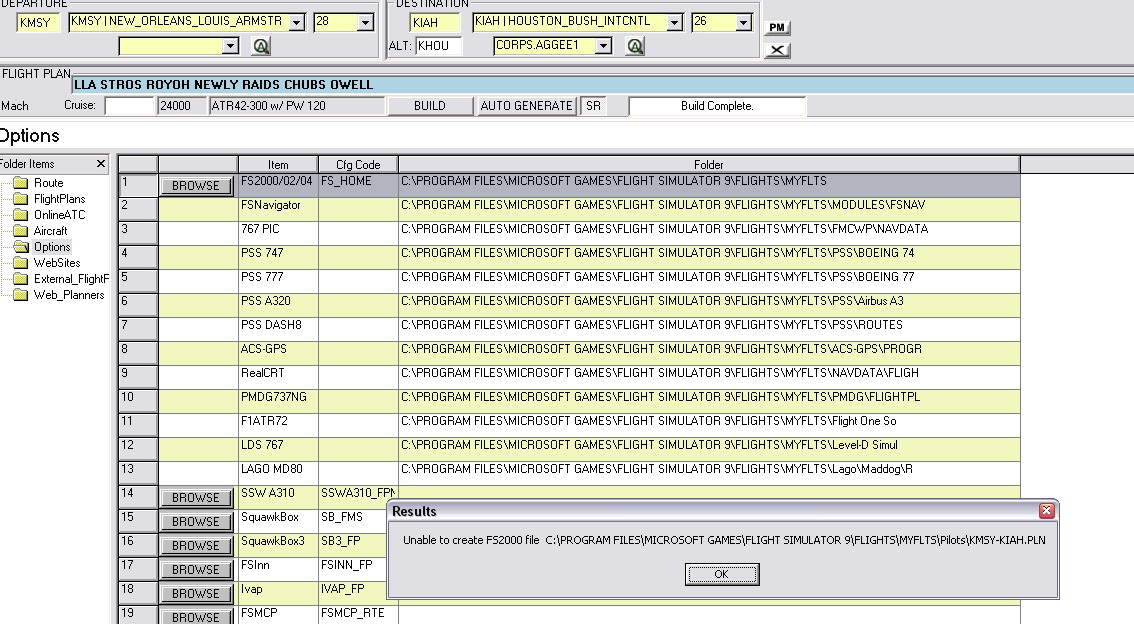The width and height of the screenshot is (1134, 624).
Task: Click the PM button
Action: tap(777, 27)
